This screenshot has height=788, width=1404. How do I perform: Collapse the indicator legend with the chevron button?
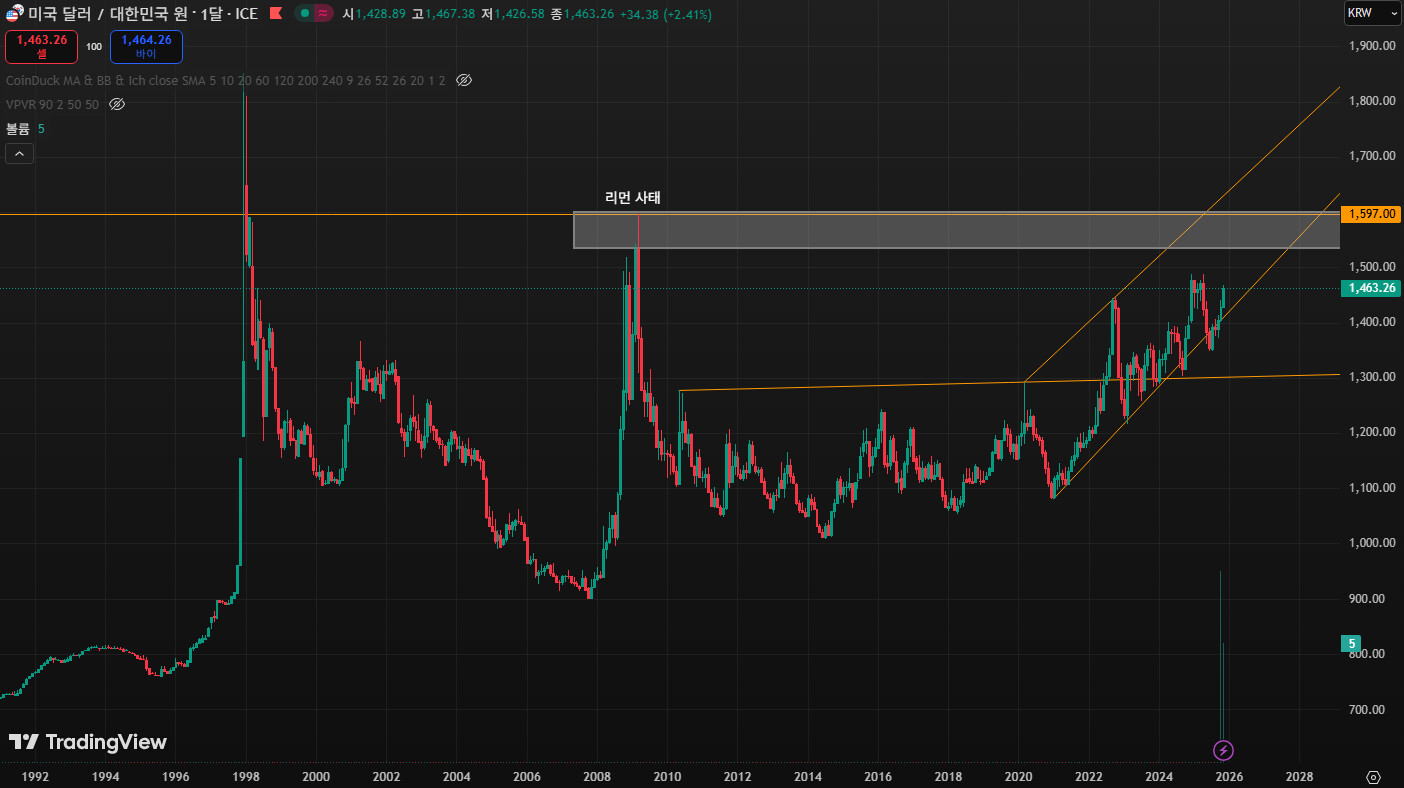[x=19, y=153]
